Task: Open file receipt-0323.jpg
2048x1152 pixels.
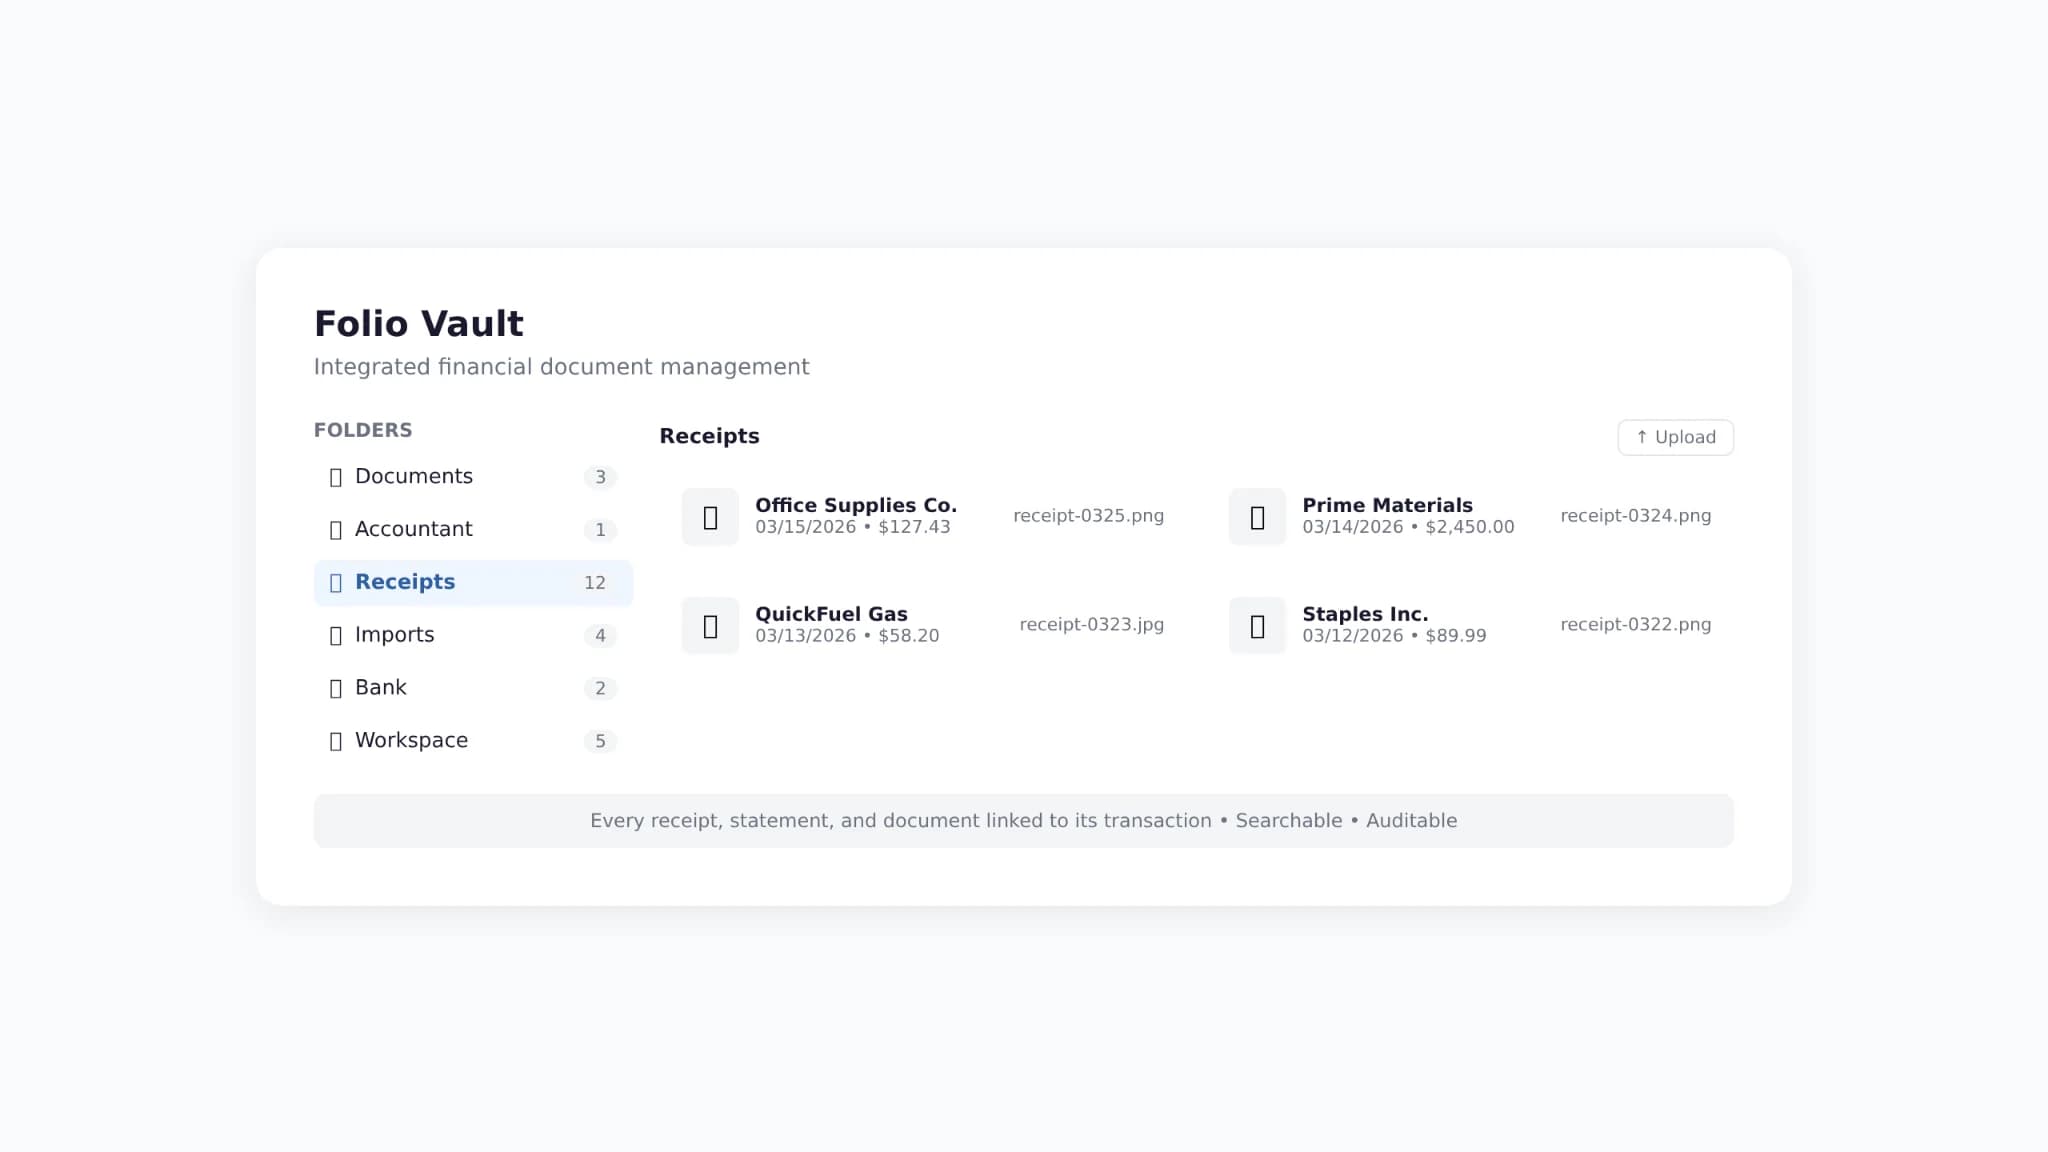Action: [1091, 625]
